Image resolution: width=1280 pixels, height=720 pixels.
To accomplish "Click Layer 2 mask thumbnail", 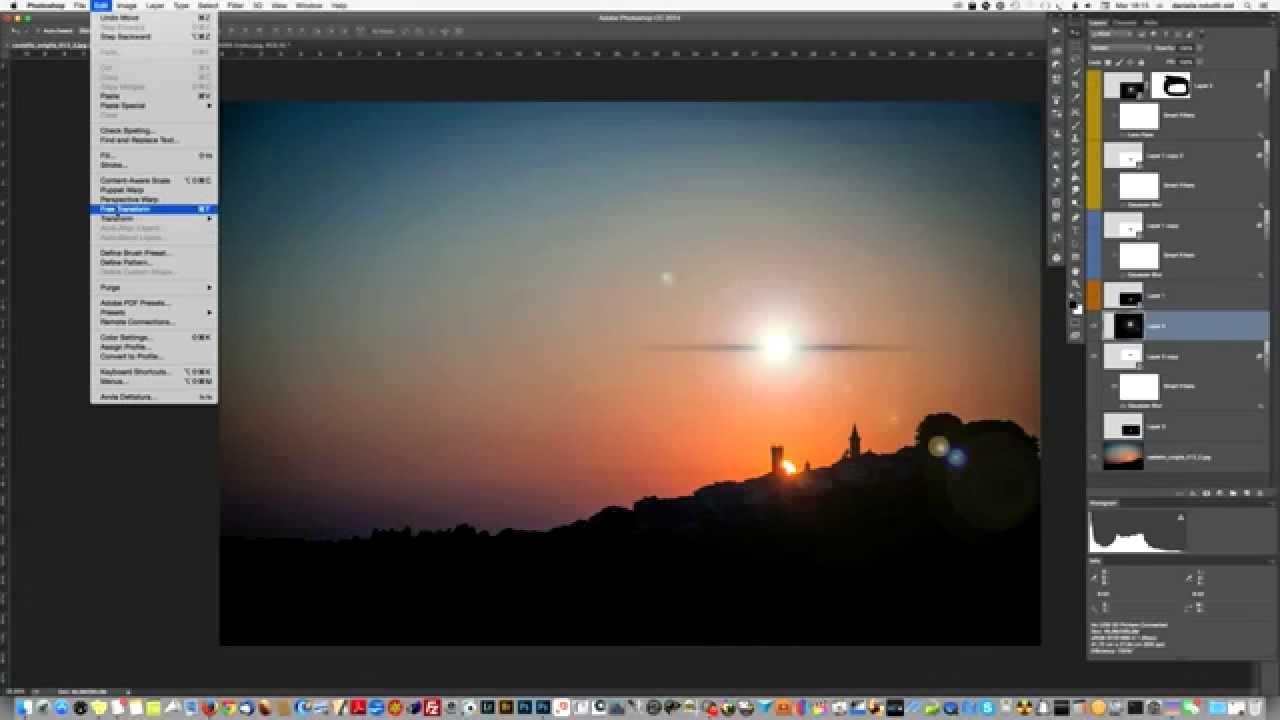I will [x=1171, y=85].
